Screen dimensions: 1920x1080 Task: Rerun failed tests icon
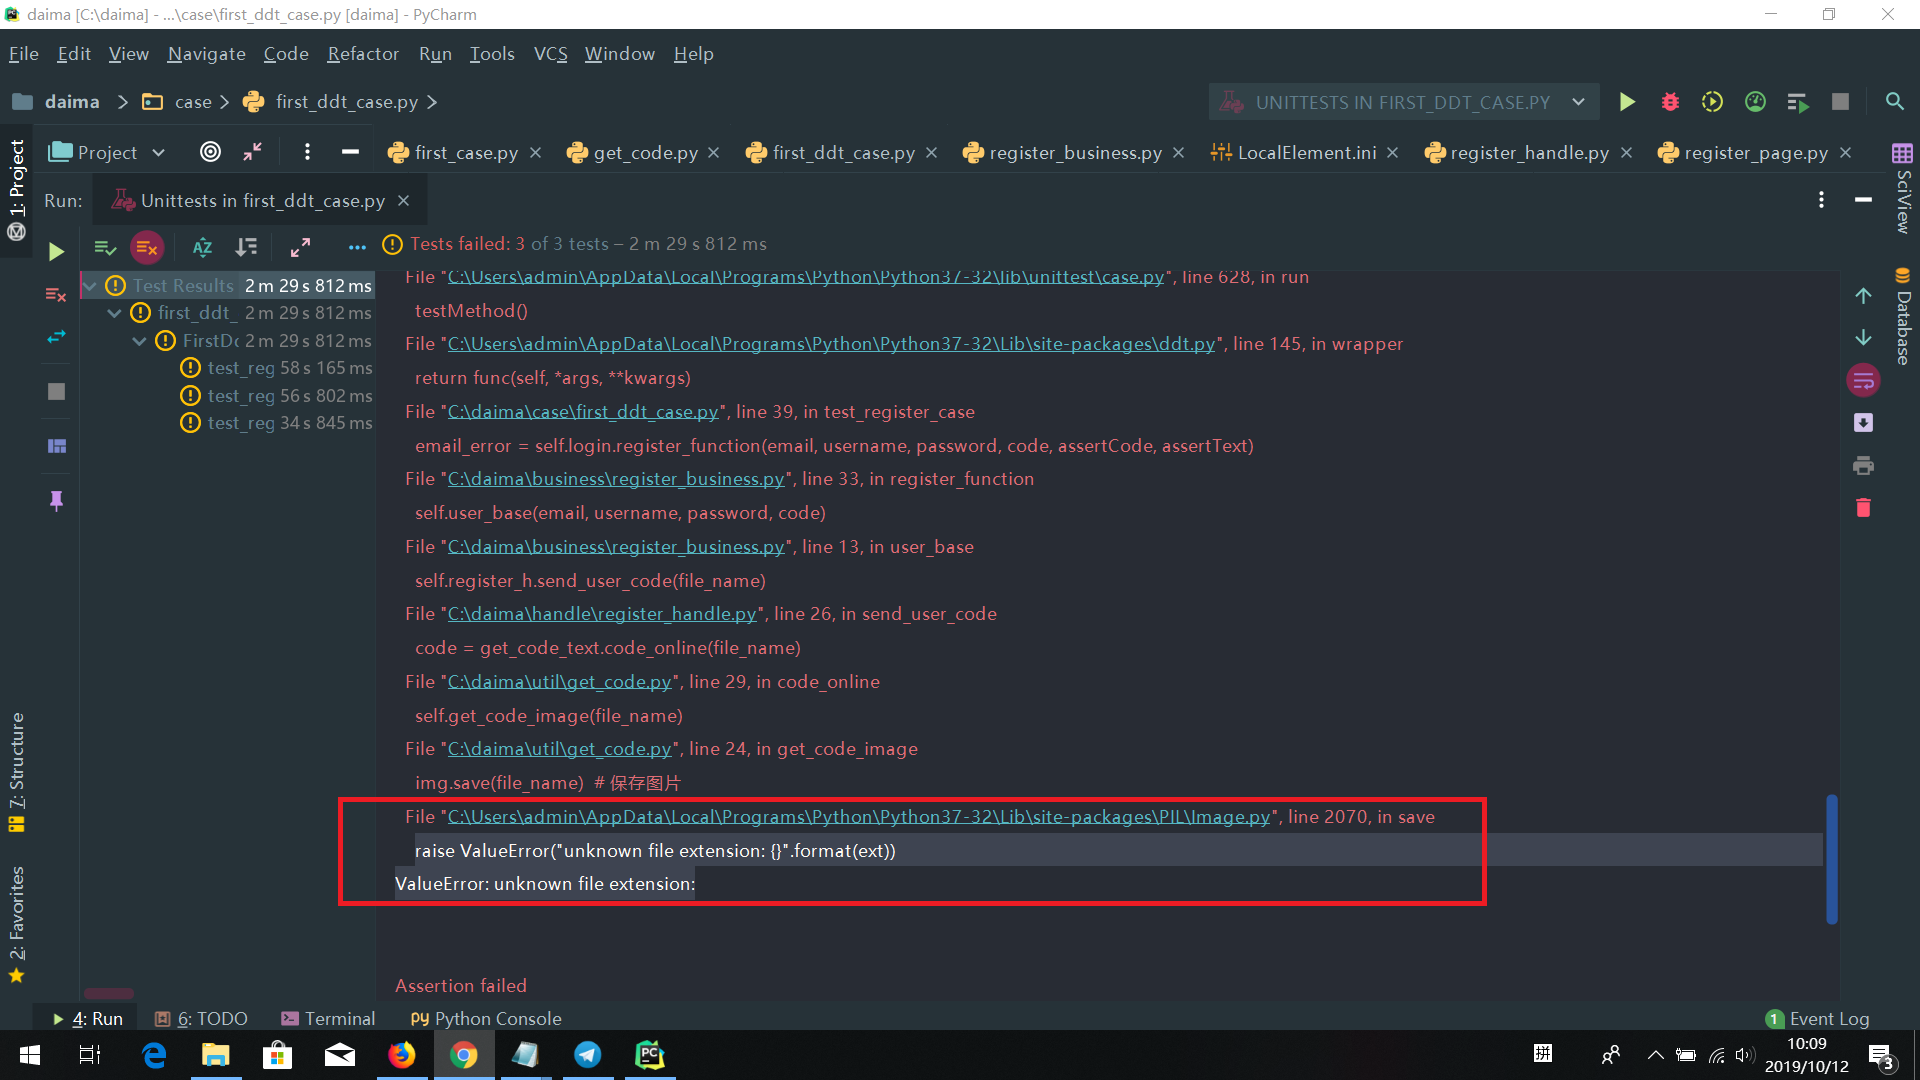click(56, 294)
